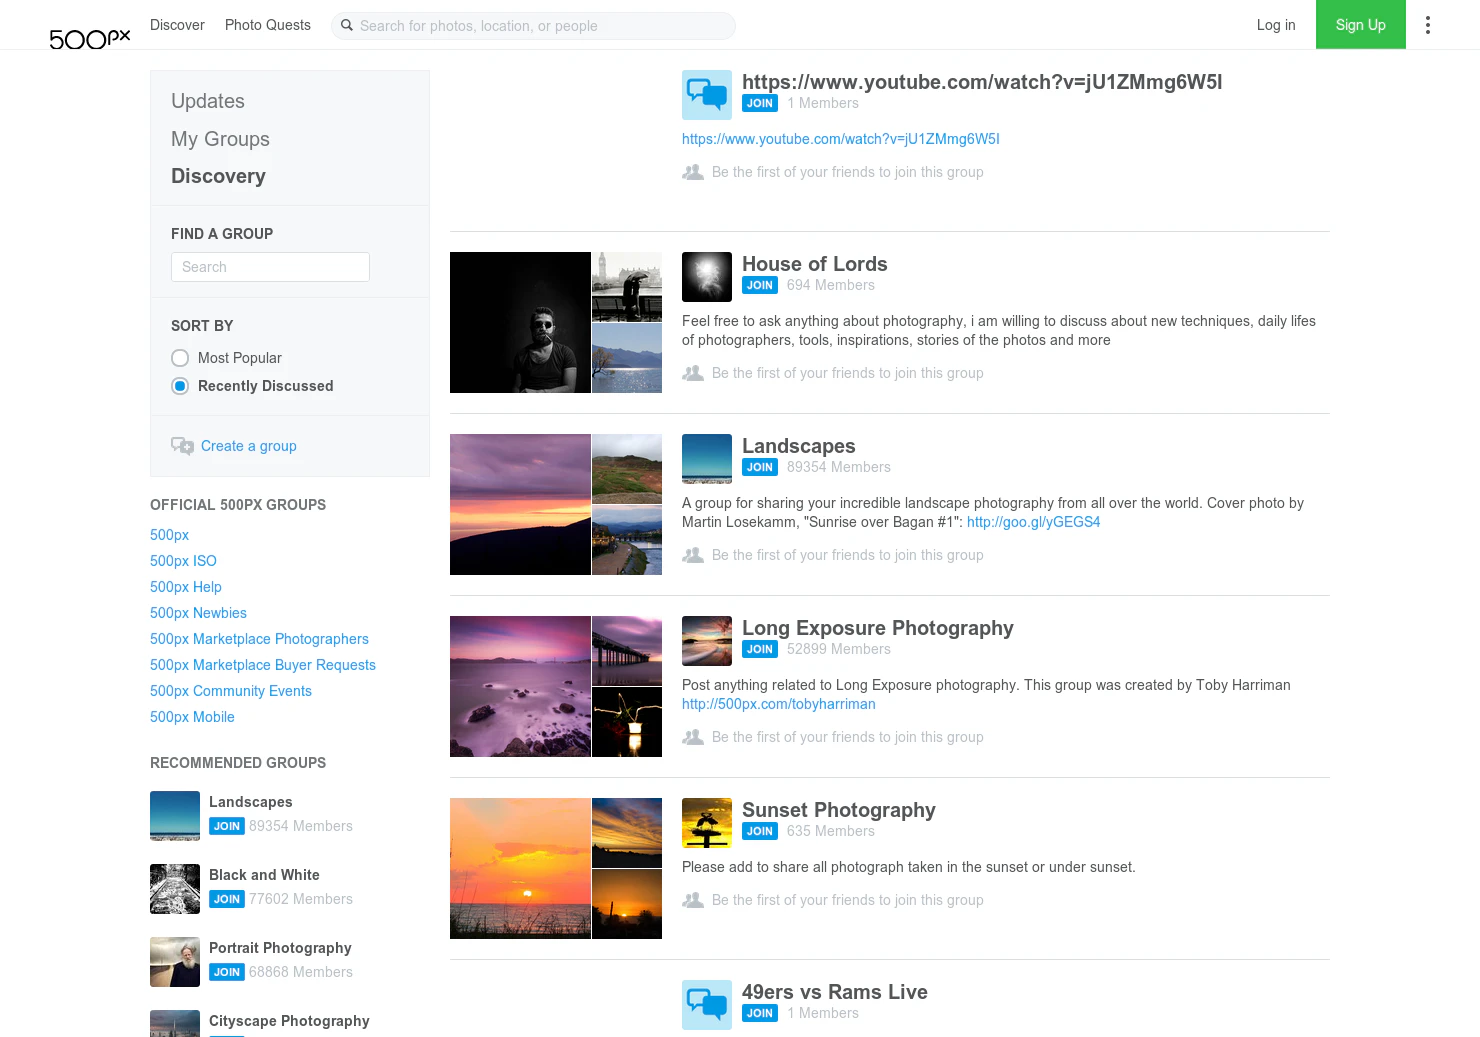Image resolution: width=1480 pixels, height=1037 pixels.
Task: Open the goo.gl link in Landscapes description
Action: [x=1033, y=522]
